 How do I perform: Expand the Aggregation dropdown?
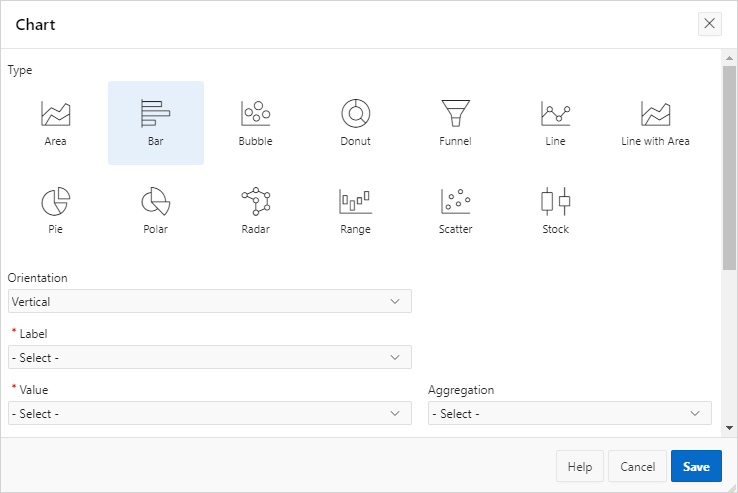pos(569,413)
